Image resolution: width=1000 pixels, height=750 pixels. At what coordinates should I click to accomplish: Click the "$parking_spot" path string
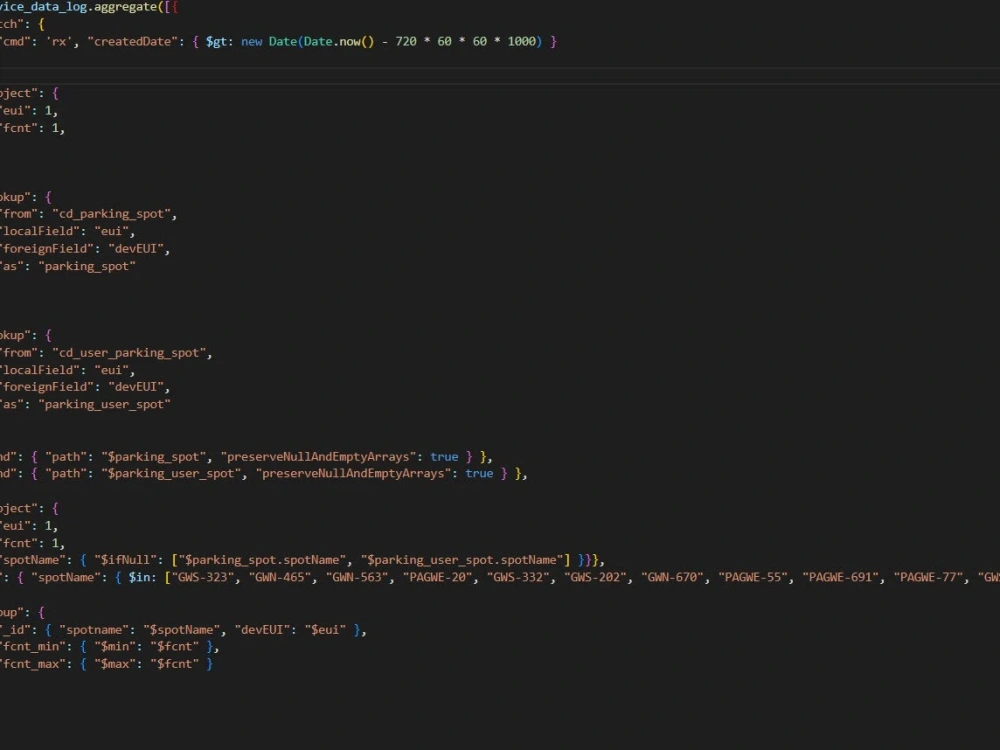(154, 457)
